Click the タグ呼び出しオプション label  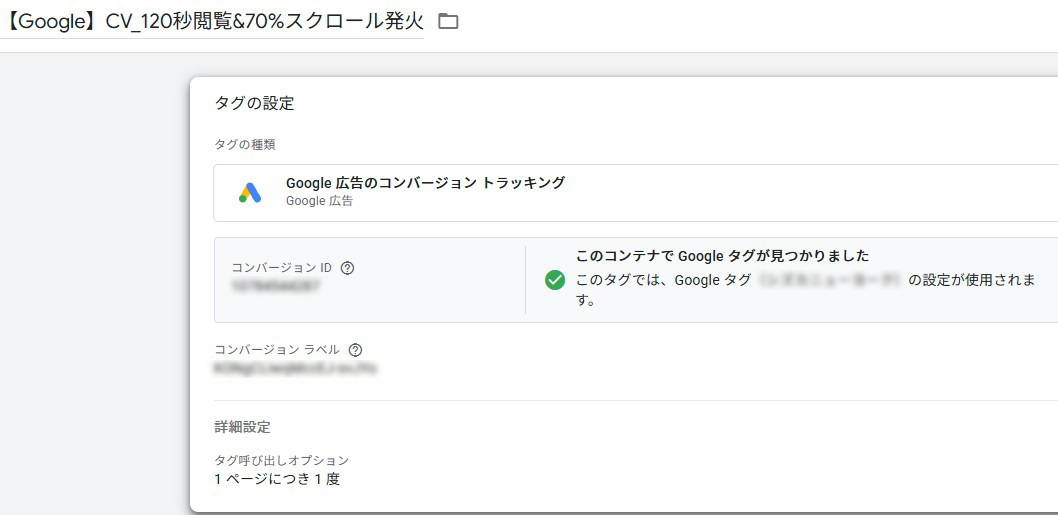(281, 460)
